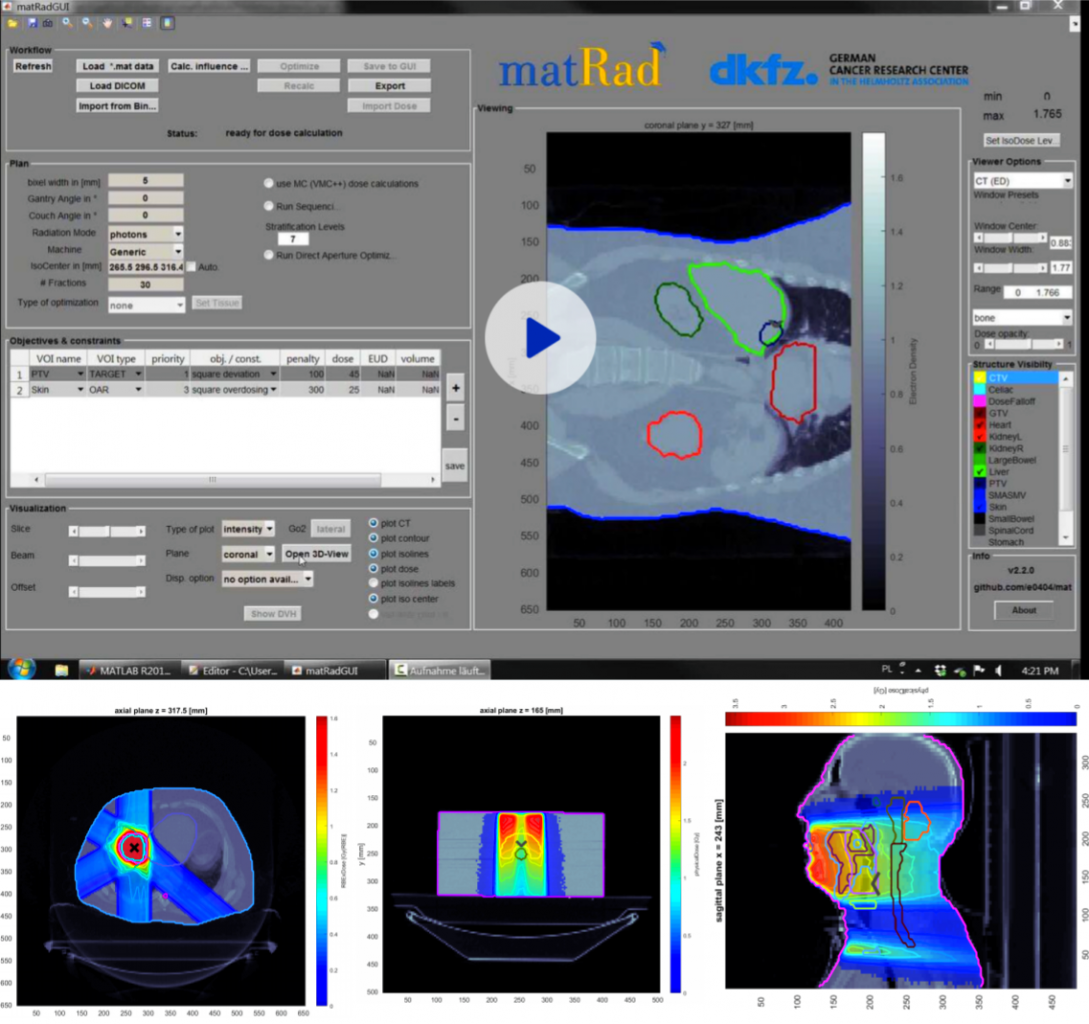Click the Open 3D-View button
1089x1024 pixels.
[x=317, y=554]
